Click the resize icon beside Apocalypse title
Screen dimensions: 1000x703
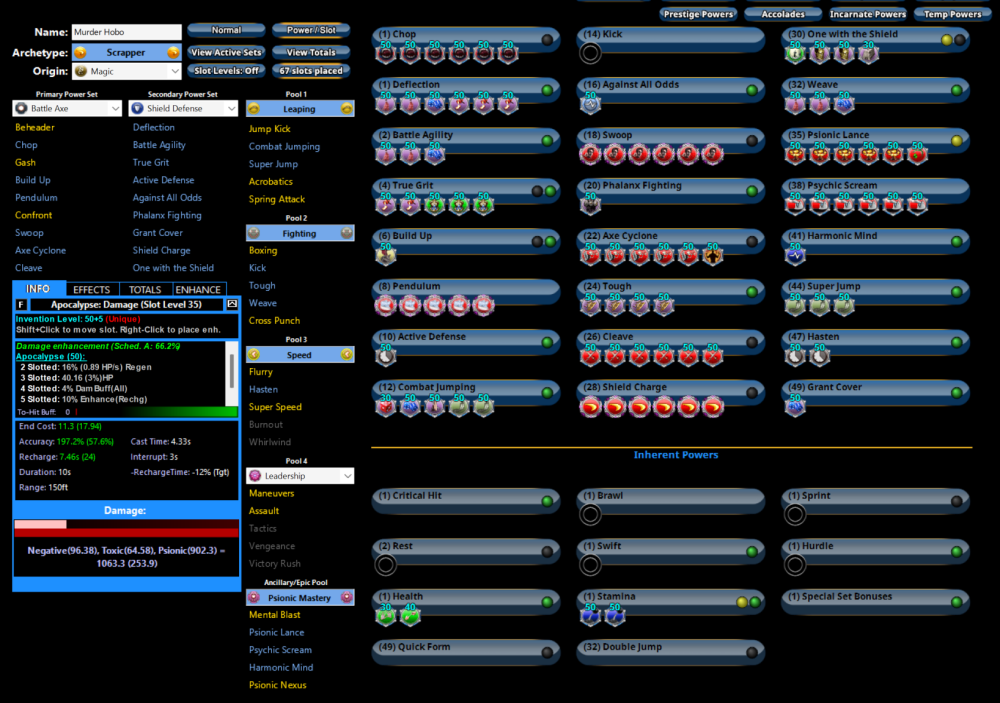[x=232, y=304]
